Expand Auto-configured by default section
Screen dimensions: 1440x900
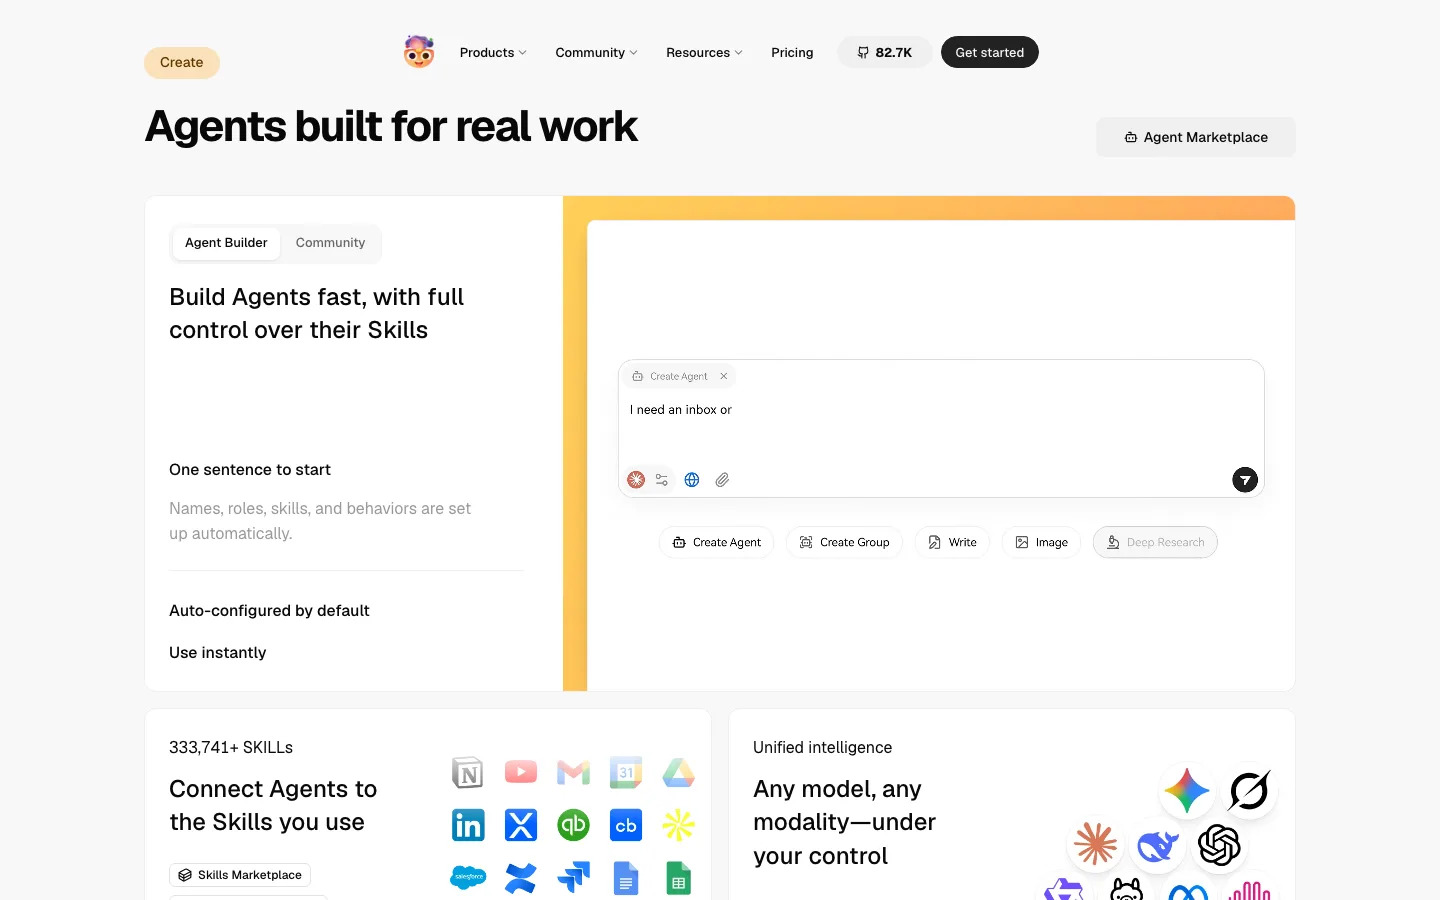click(x=269, y=610)
